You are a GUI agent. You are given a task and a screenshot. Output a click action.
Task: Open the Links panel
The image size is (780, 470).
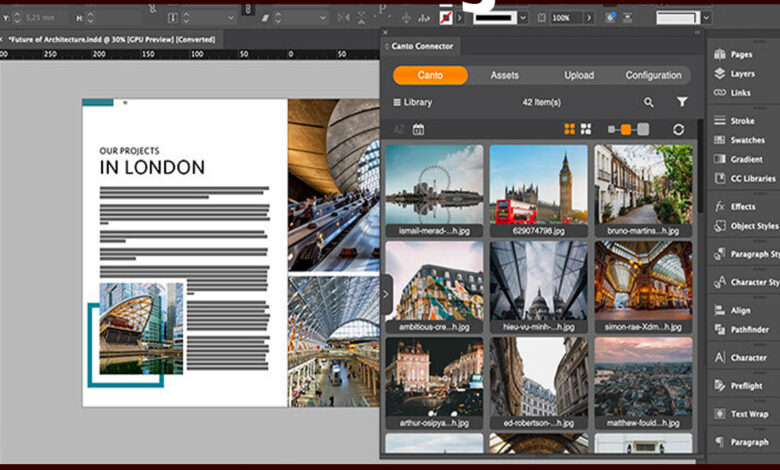tap(739, 93)
